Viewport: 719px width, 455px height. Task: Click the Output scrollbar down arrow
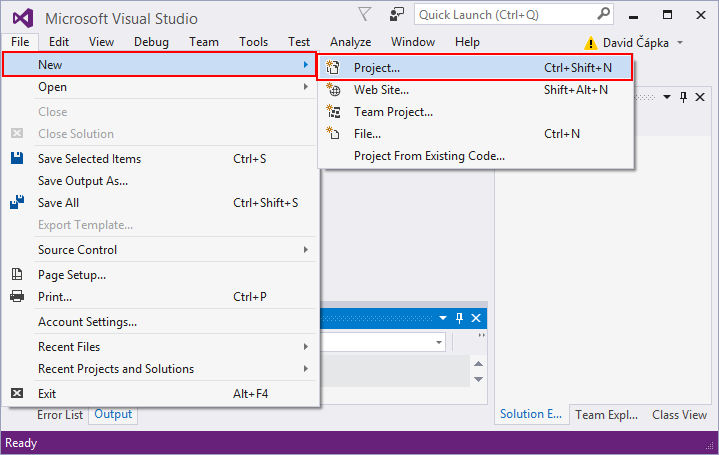[x=478, y=379]
